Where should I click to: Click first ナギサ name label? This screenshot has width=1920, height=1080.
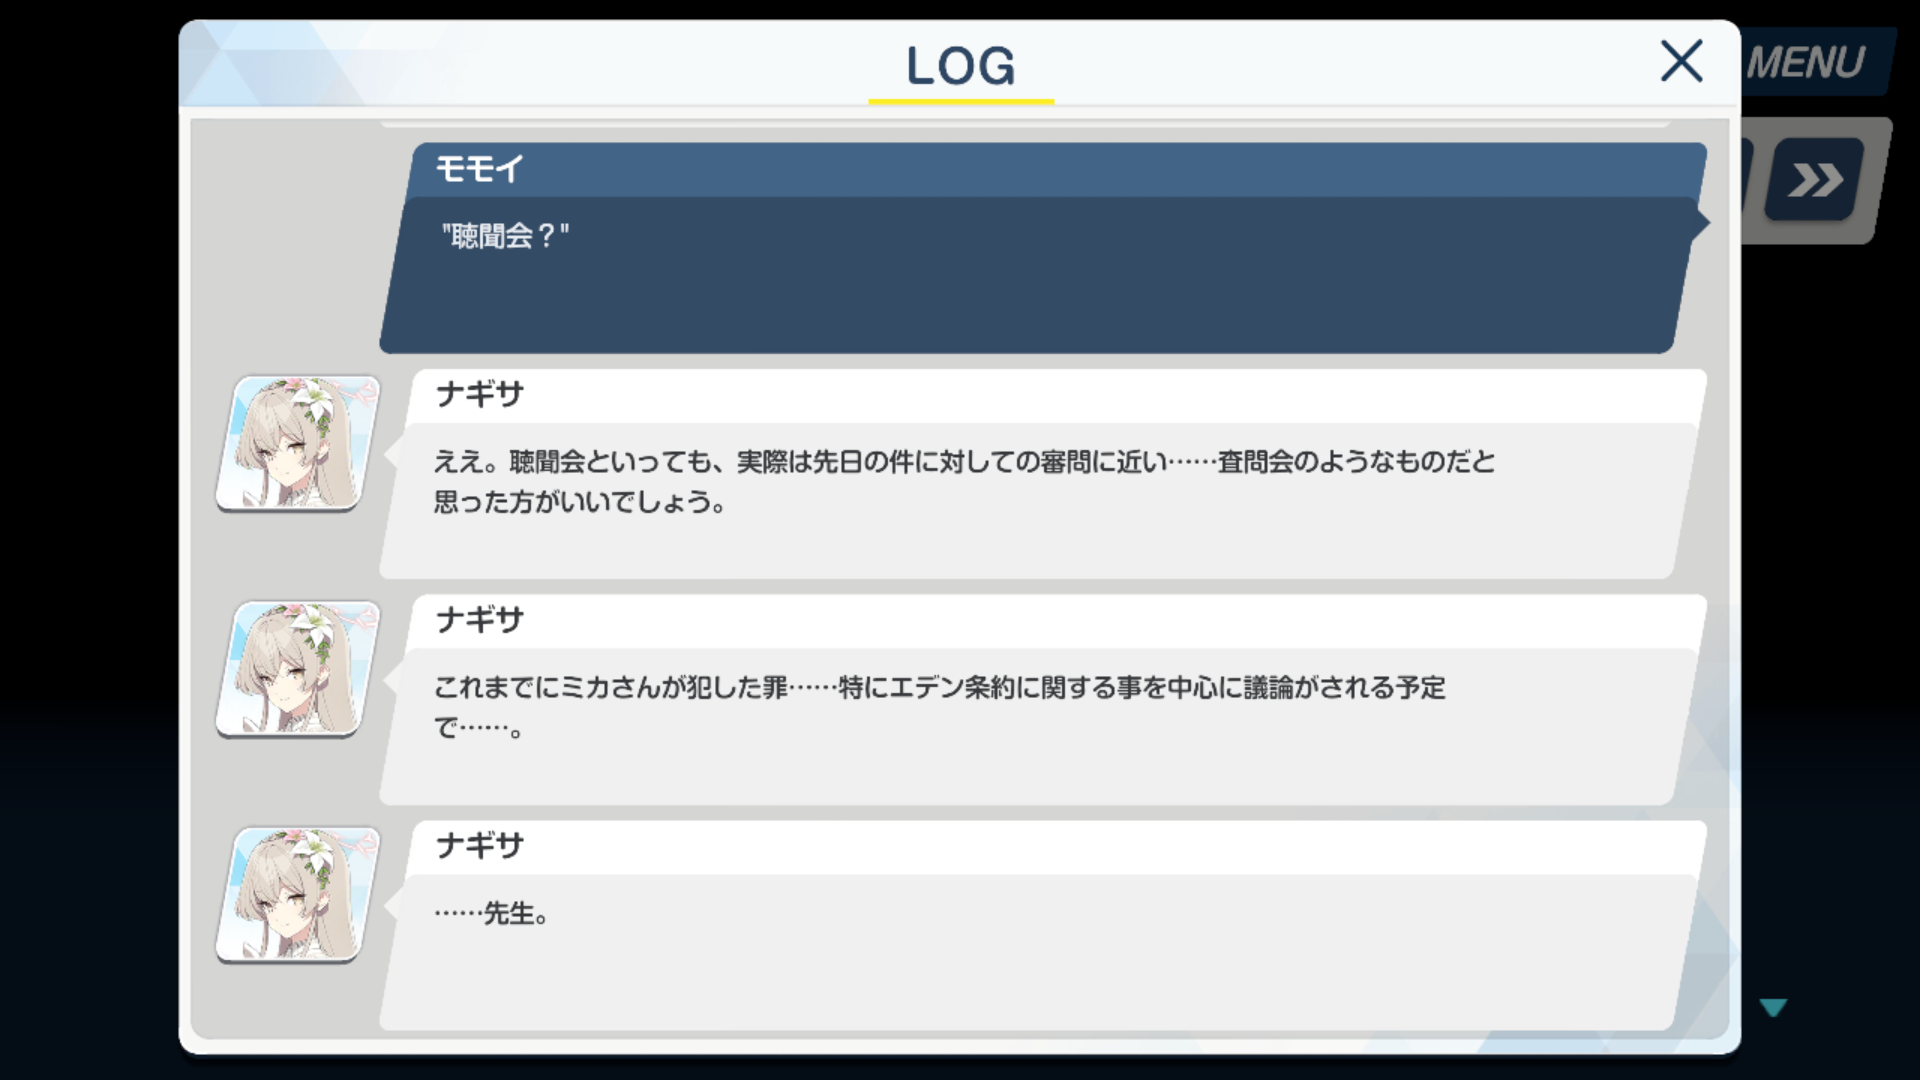(x=480, y=395)
